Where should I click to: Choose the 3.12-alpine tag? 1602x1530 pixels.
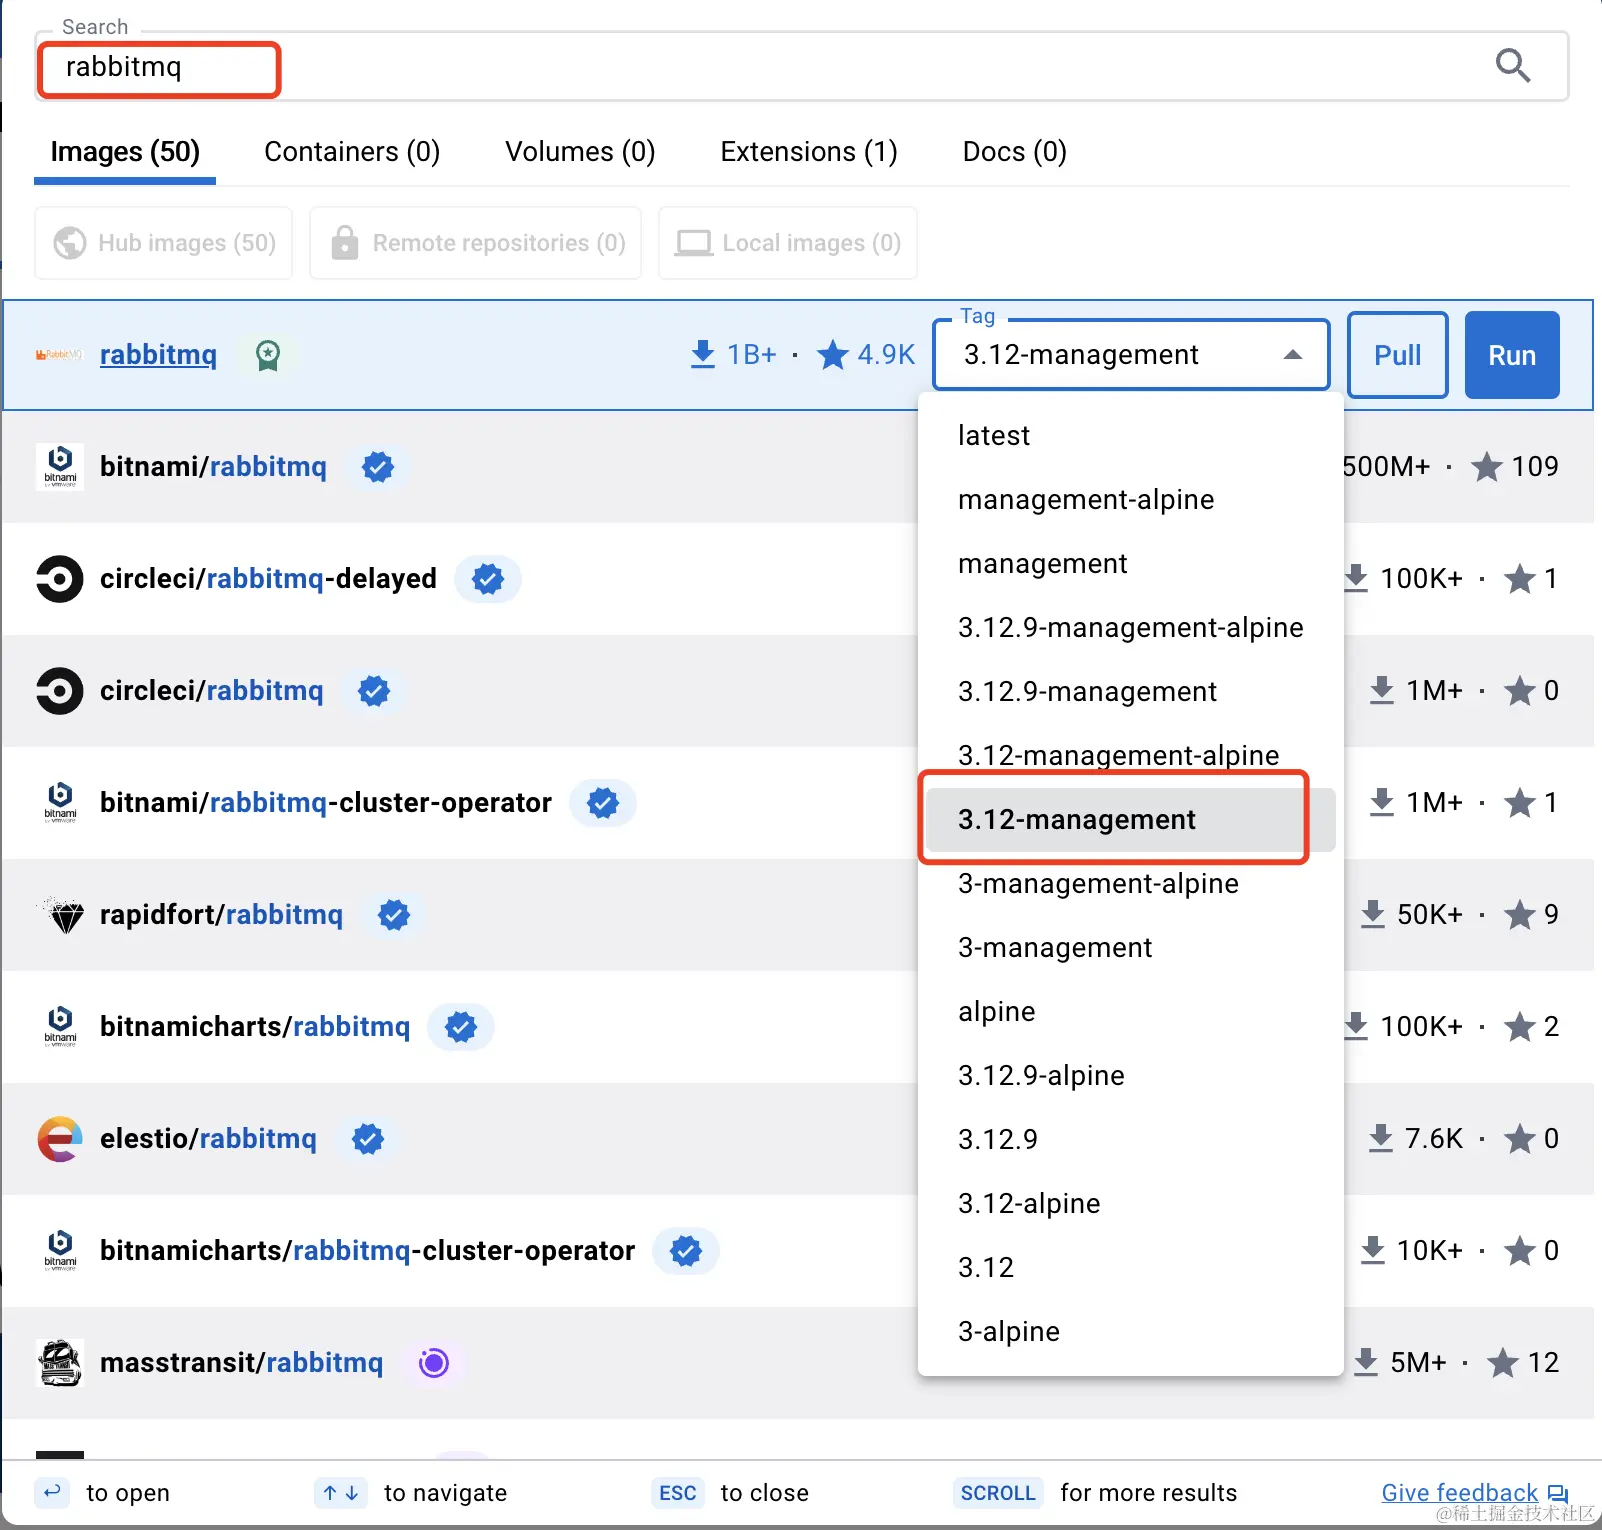point(1131,1204)
